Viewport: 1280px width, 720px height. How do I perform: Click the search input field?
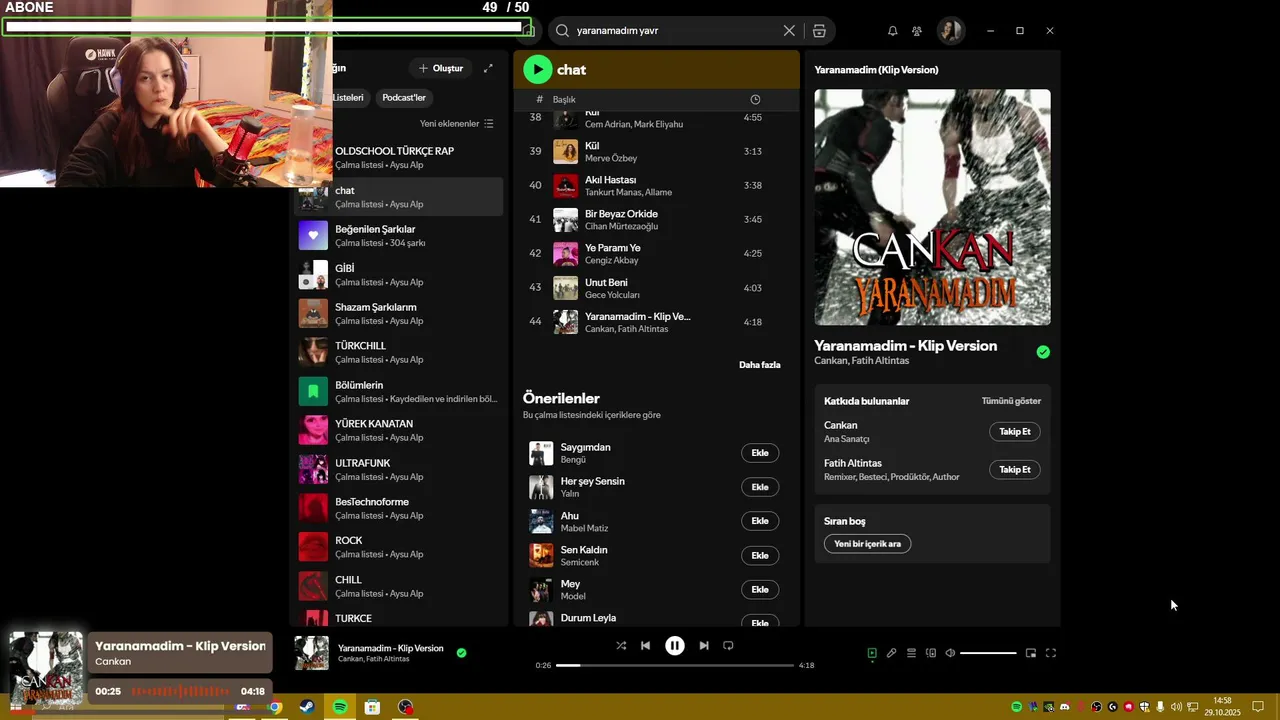(x=675, y=31)
